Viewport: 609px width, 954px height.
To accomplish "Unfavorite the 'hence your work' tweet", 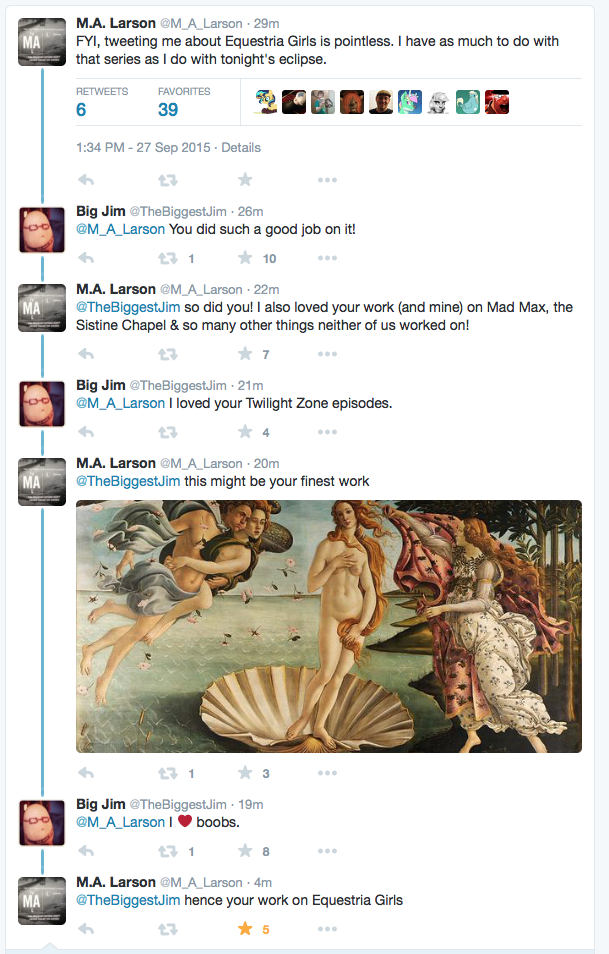I will [245, 929].
